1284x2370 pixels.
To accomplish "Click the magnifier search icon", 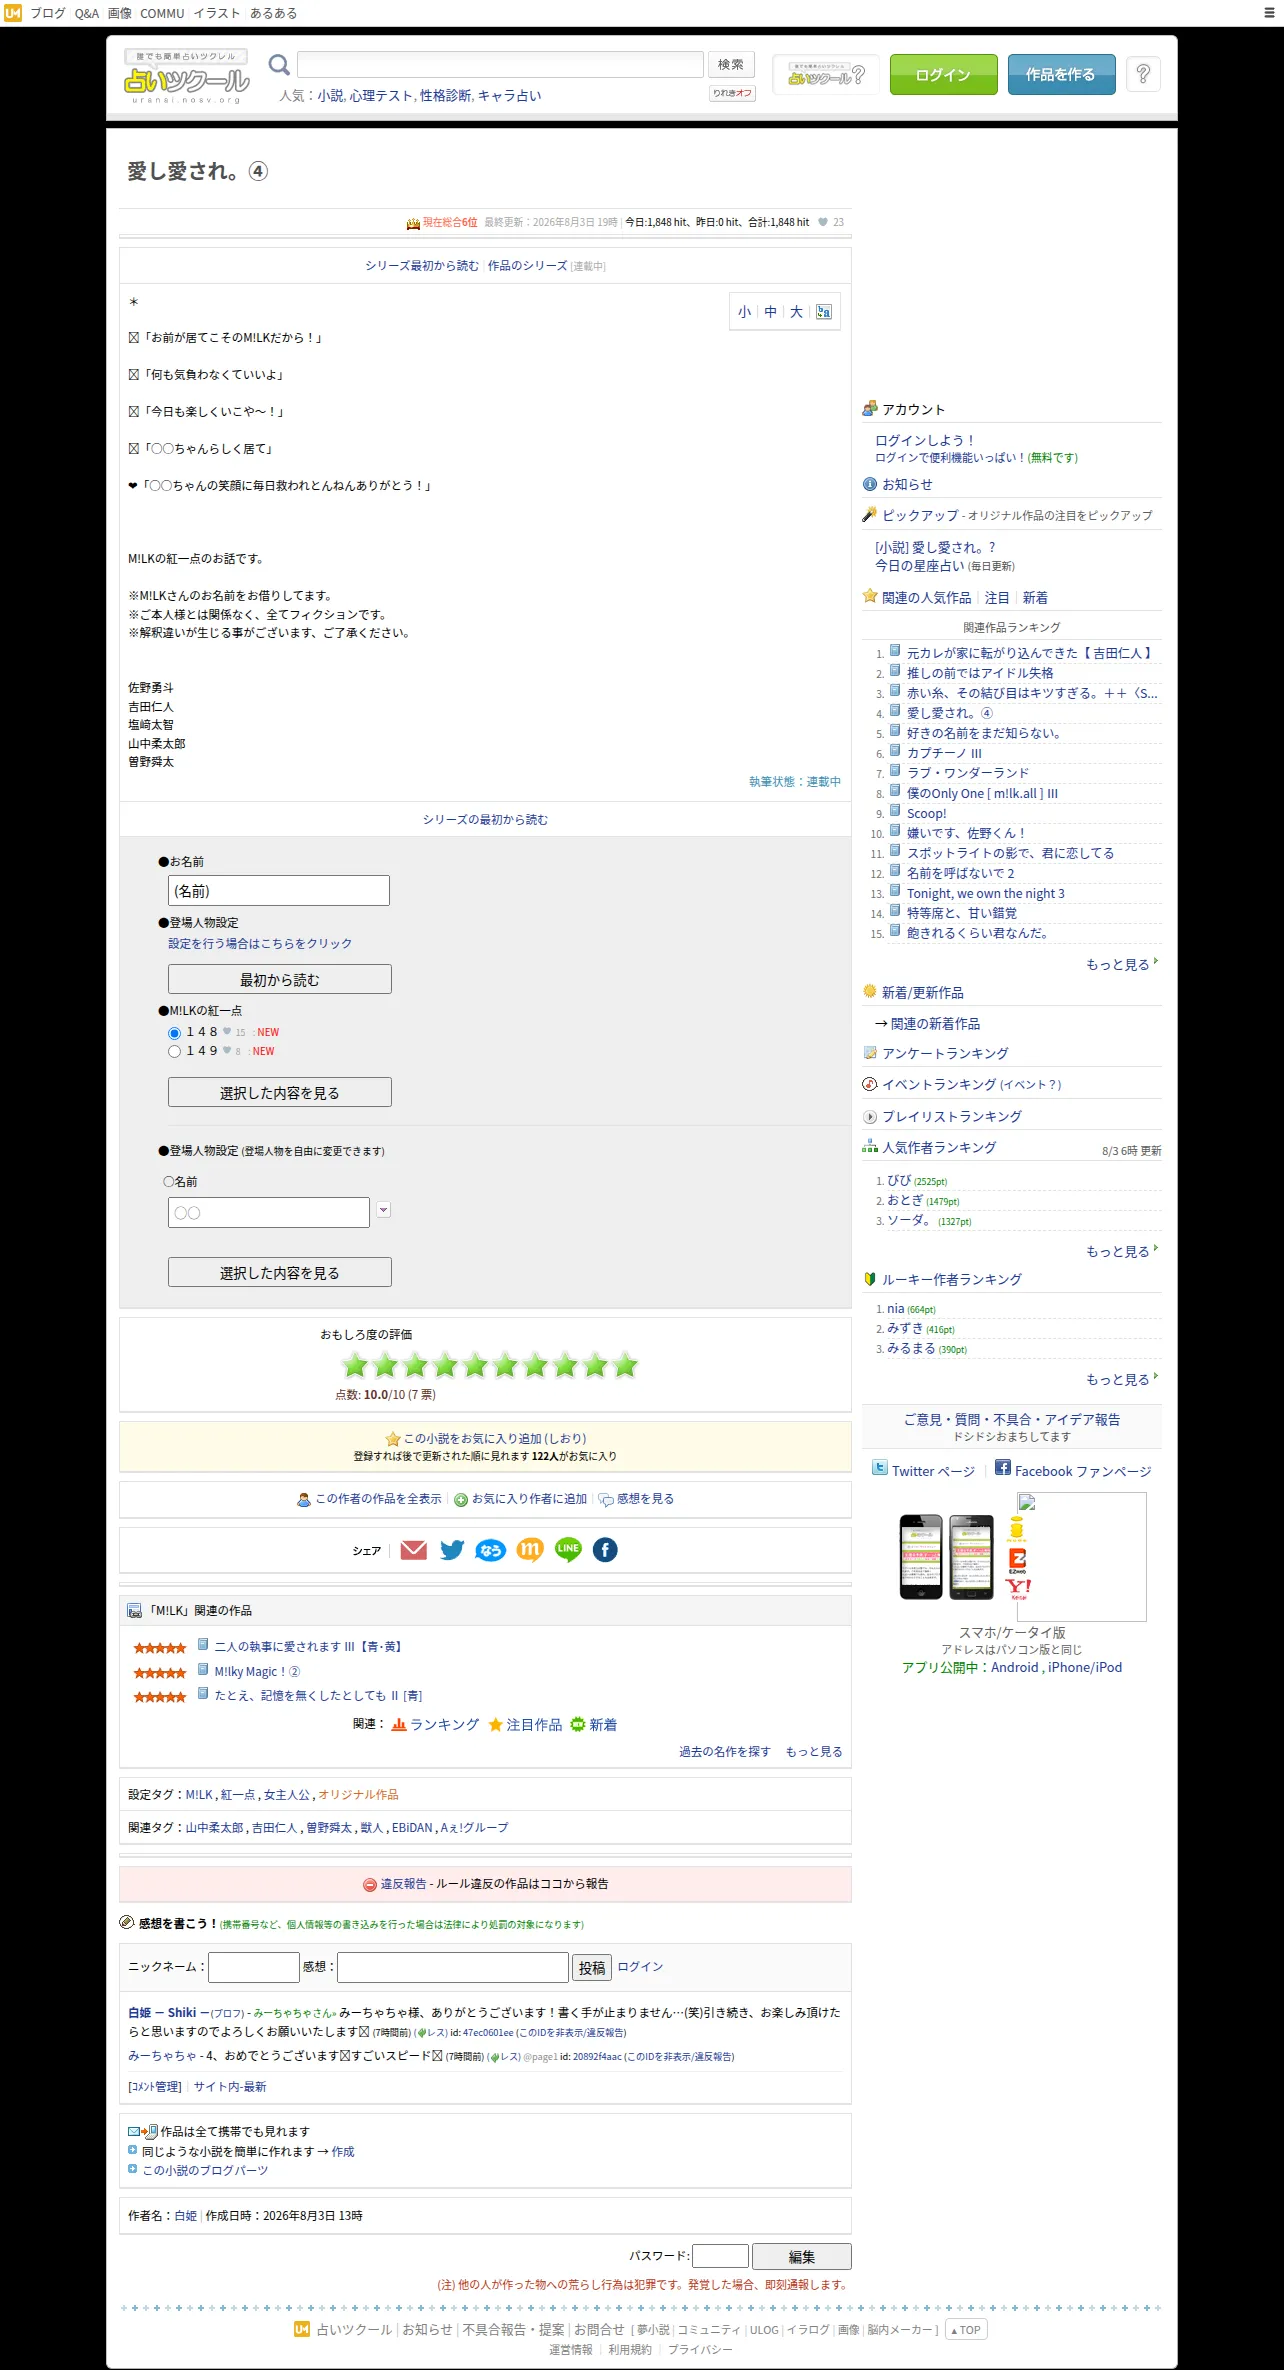I will click(279, 65).
